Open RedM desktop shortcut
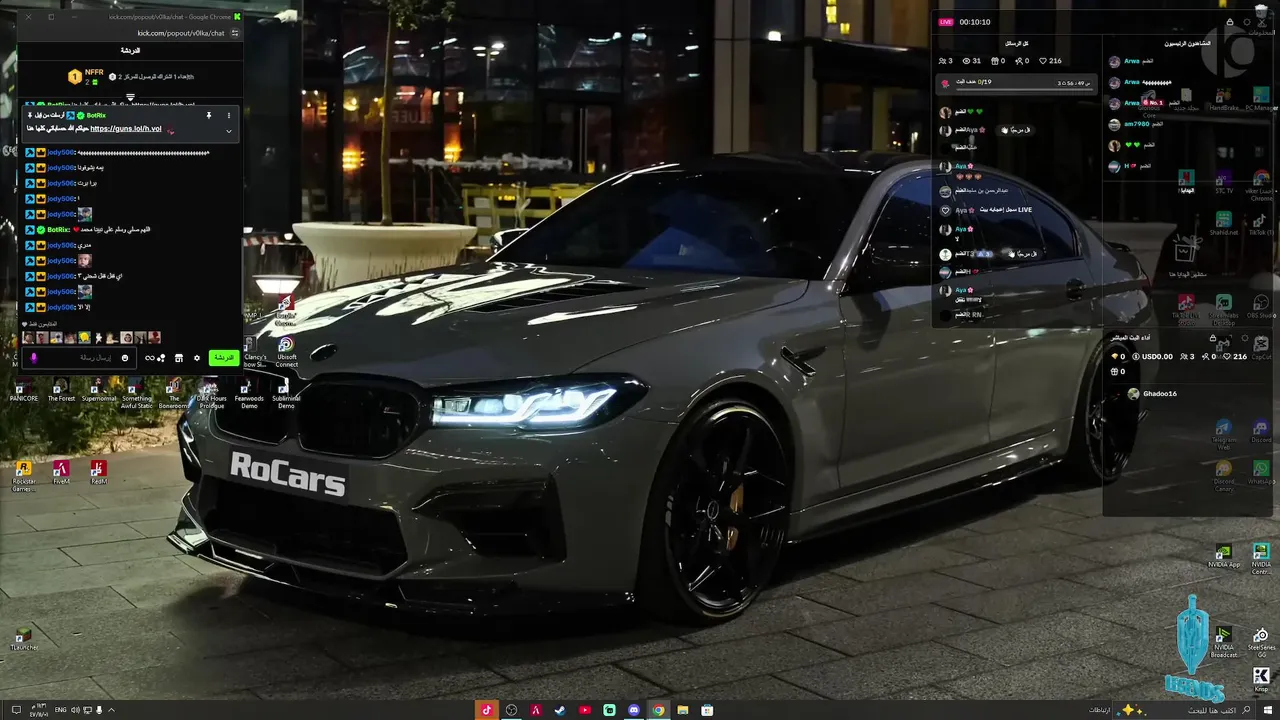 (x=98, y=473)
